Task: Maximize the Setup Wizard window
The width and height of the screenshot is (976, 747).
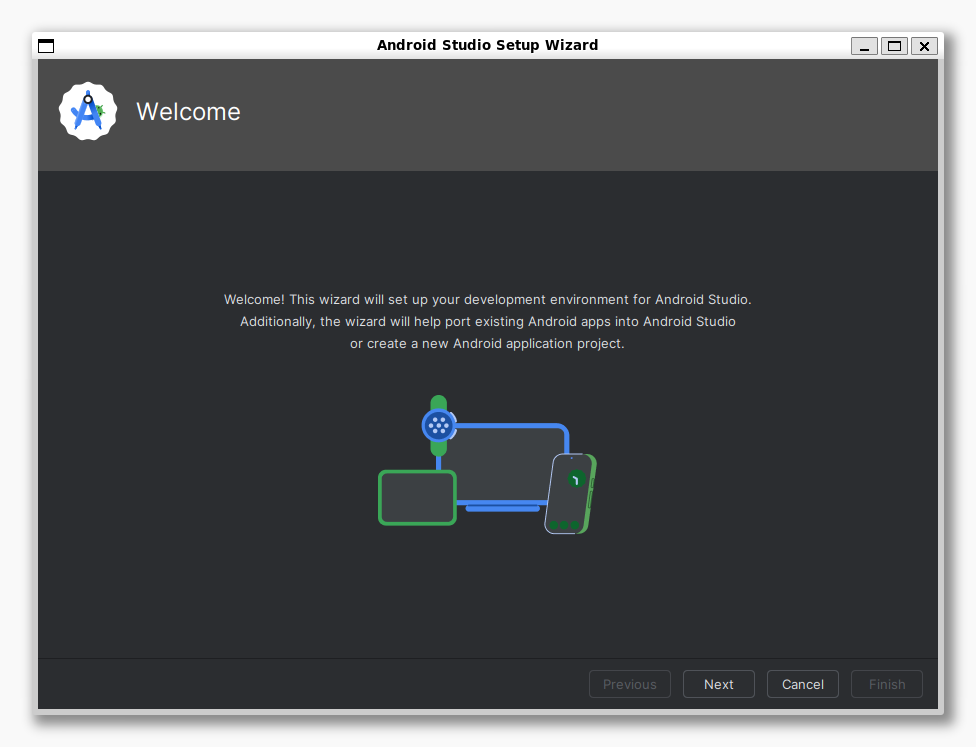Action: tap(894, 46)
